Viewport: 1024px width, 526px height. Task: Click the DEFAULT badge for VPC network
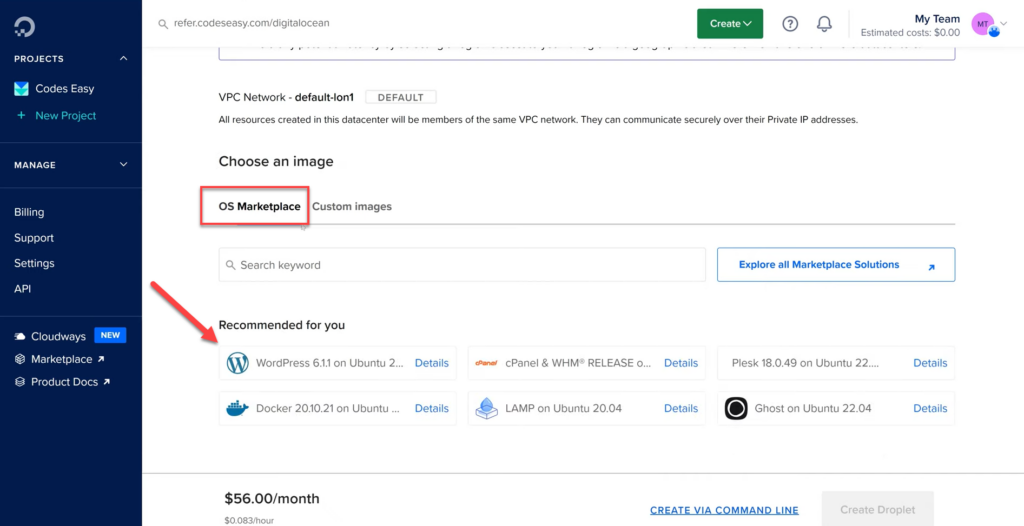400,97
